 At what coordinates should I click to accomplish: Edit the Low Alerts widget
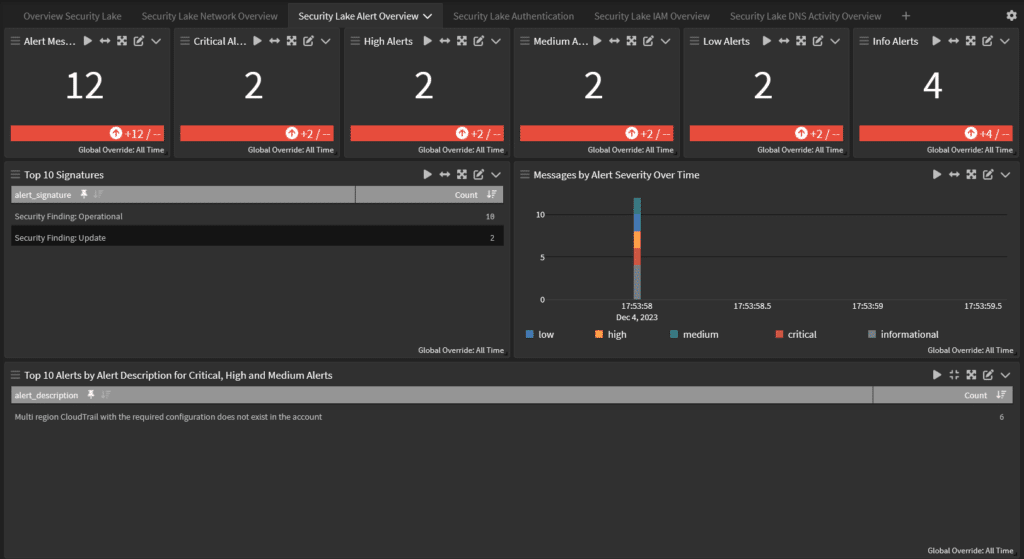(818, 41)
